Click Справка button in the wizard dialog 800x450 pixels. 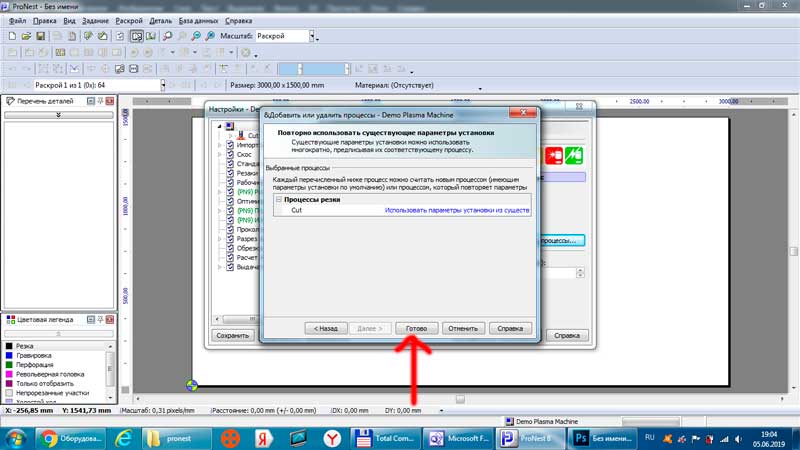tap(510, 329)
